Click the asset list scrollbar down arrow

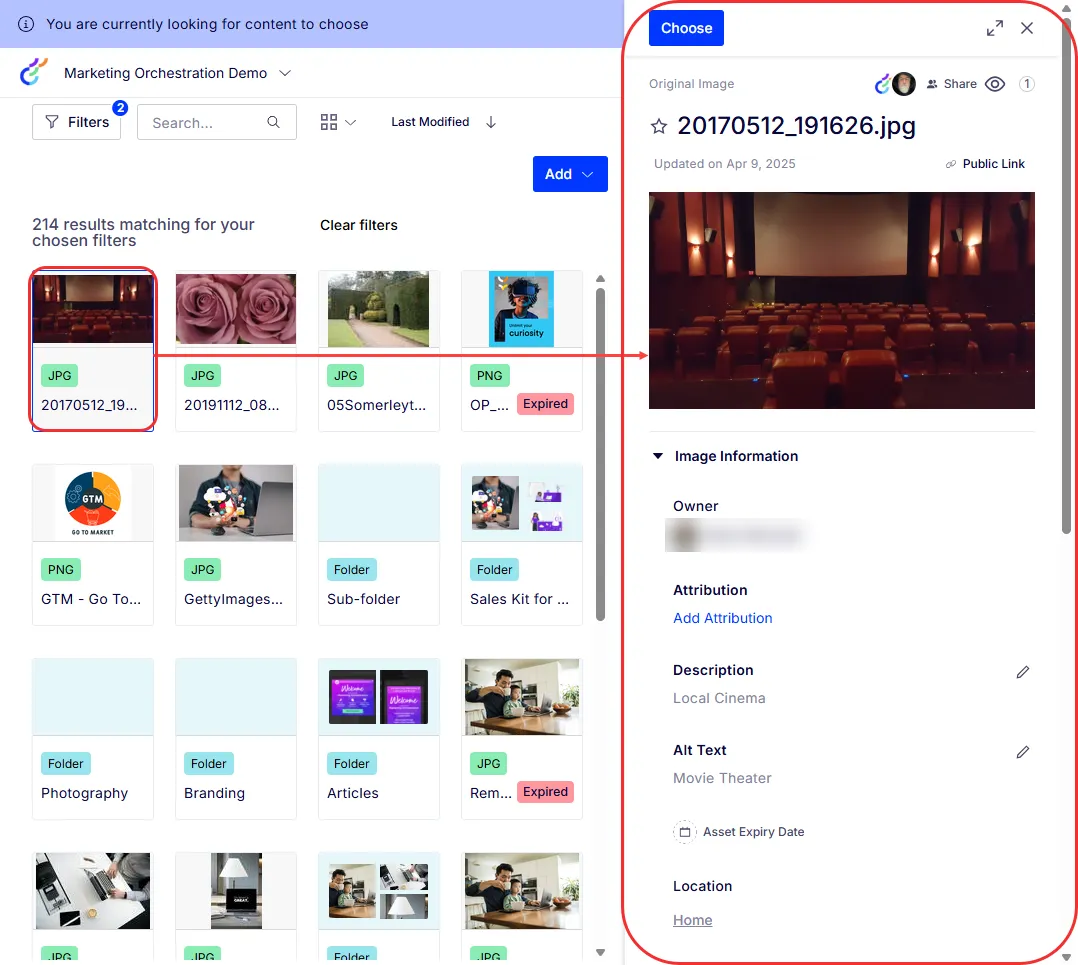pos(600,953)
